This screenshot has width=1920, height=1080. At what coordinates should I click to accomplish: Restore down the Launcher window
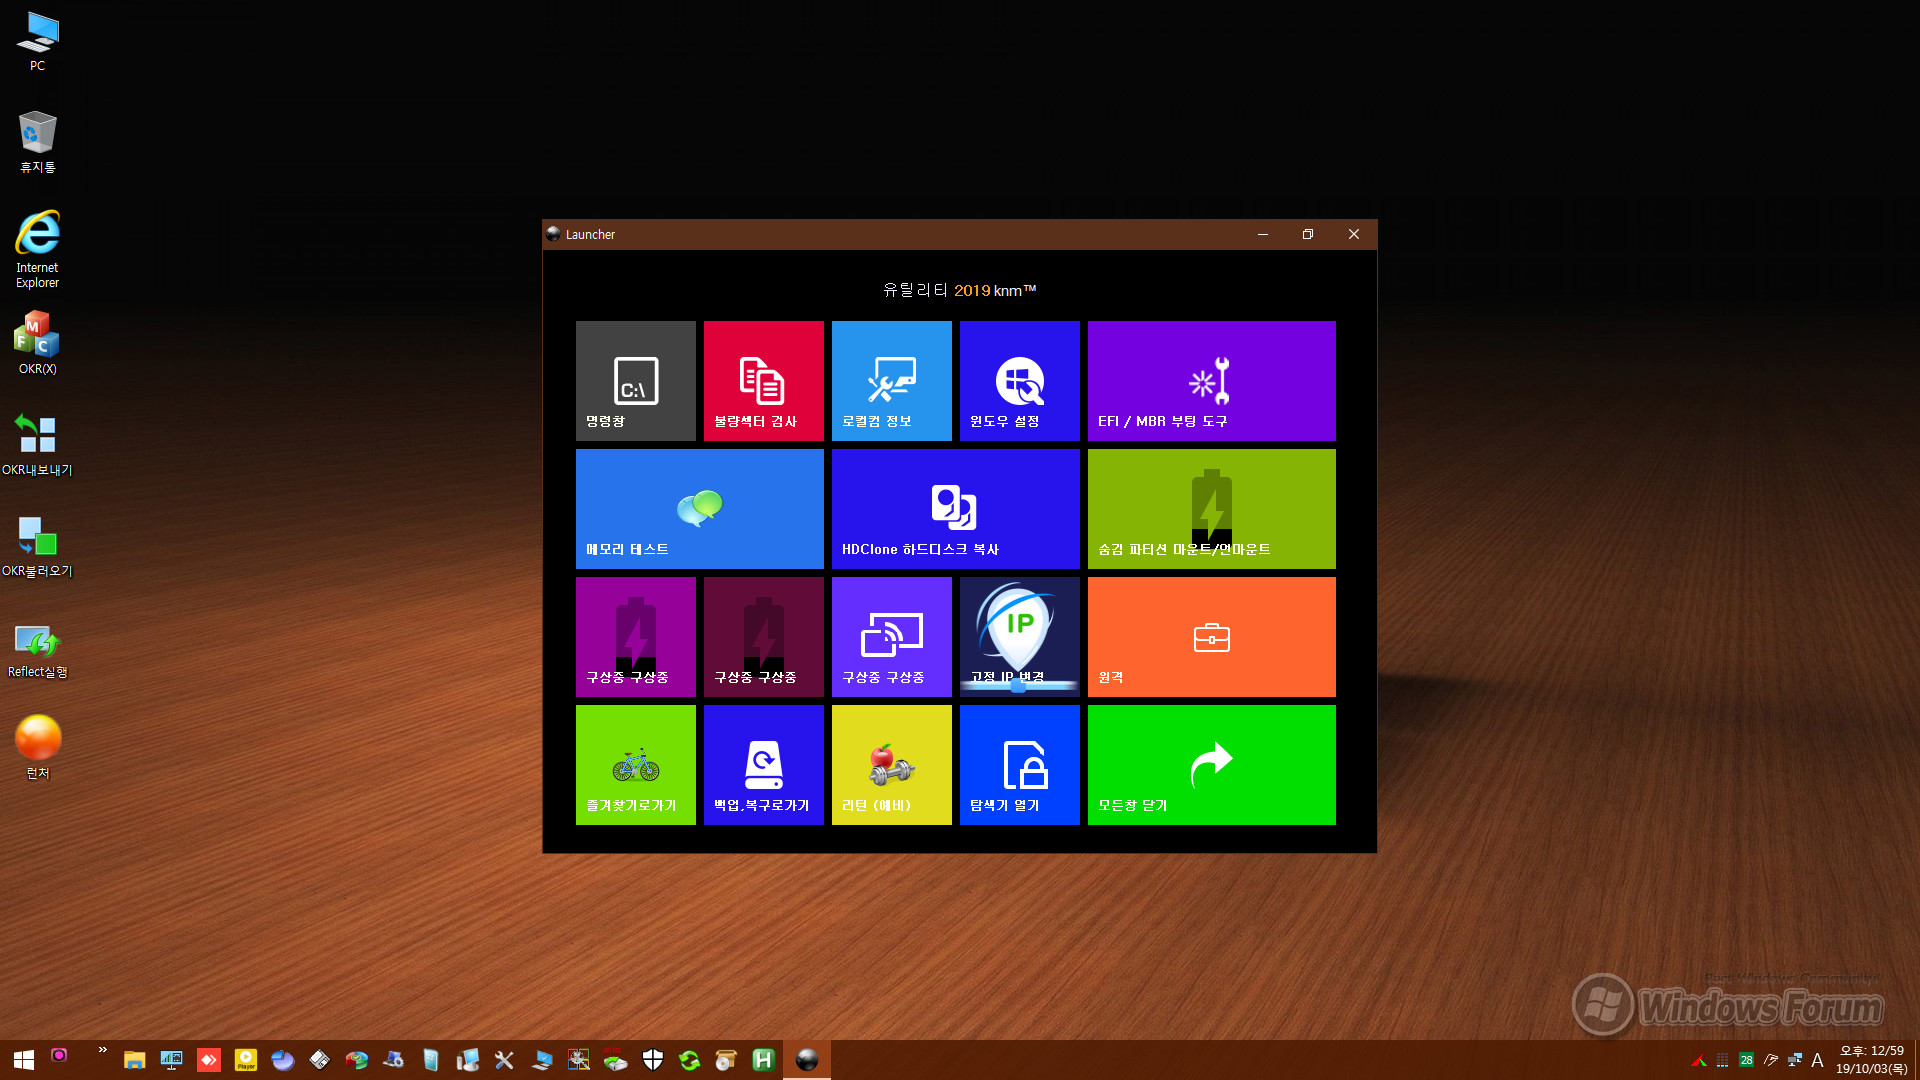pyautogui.click(x=1308, y=234)
